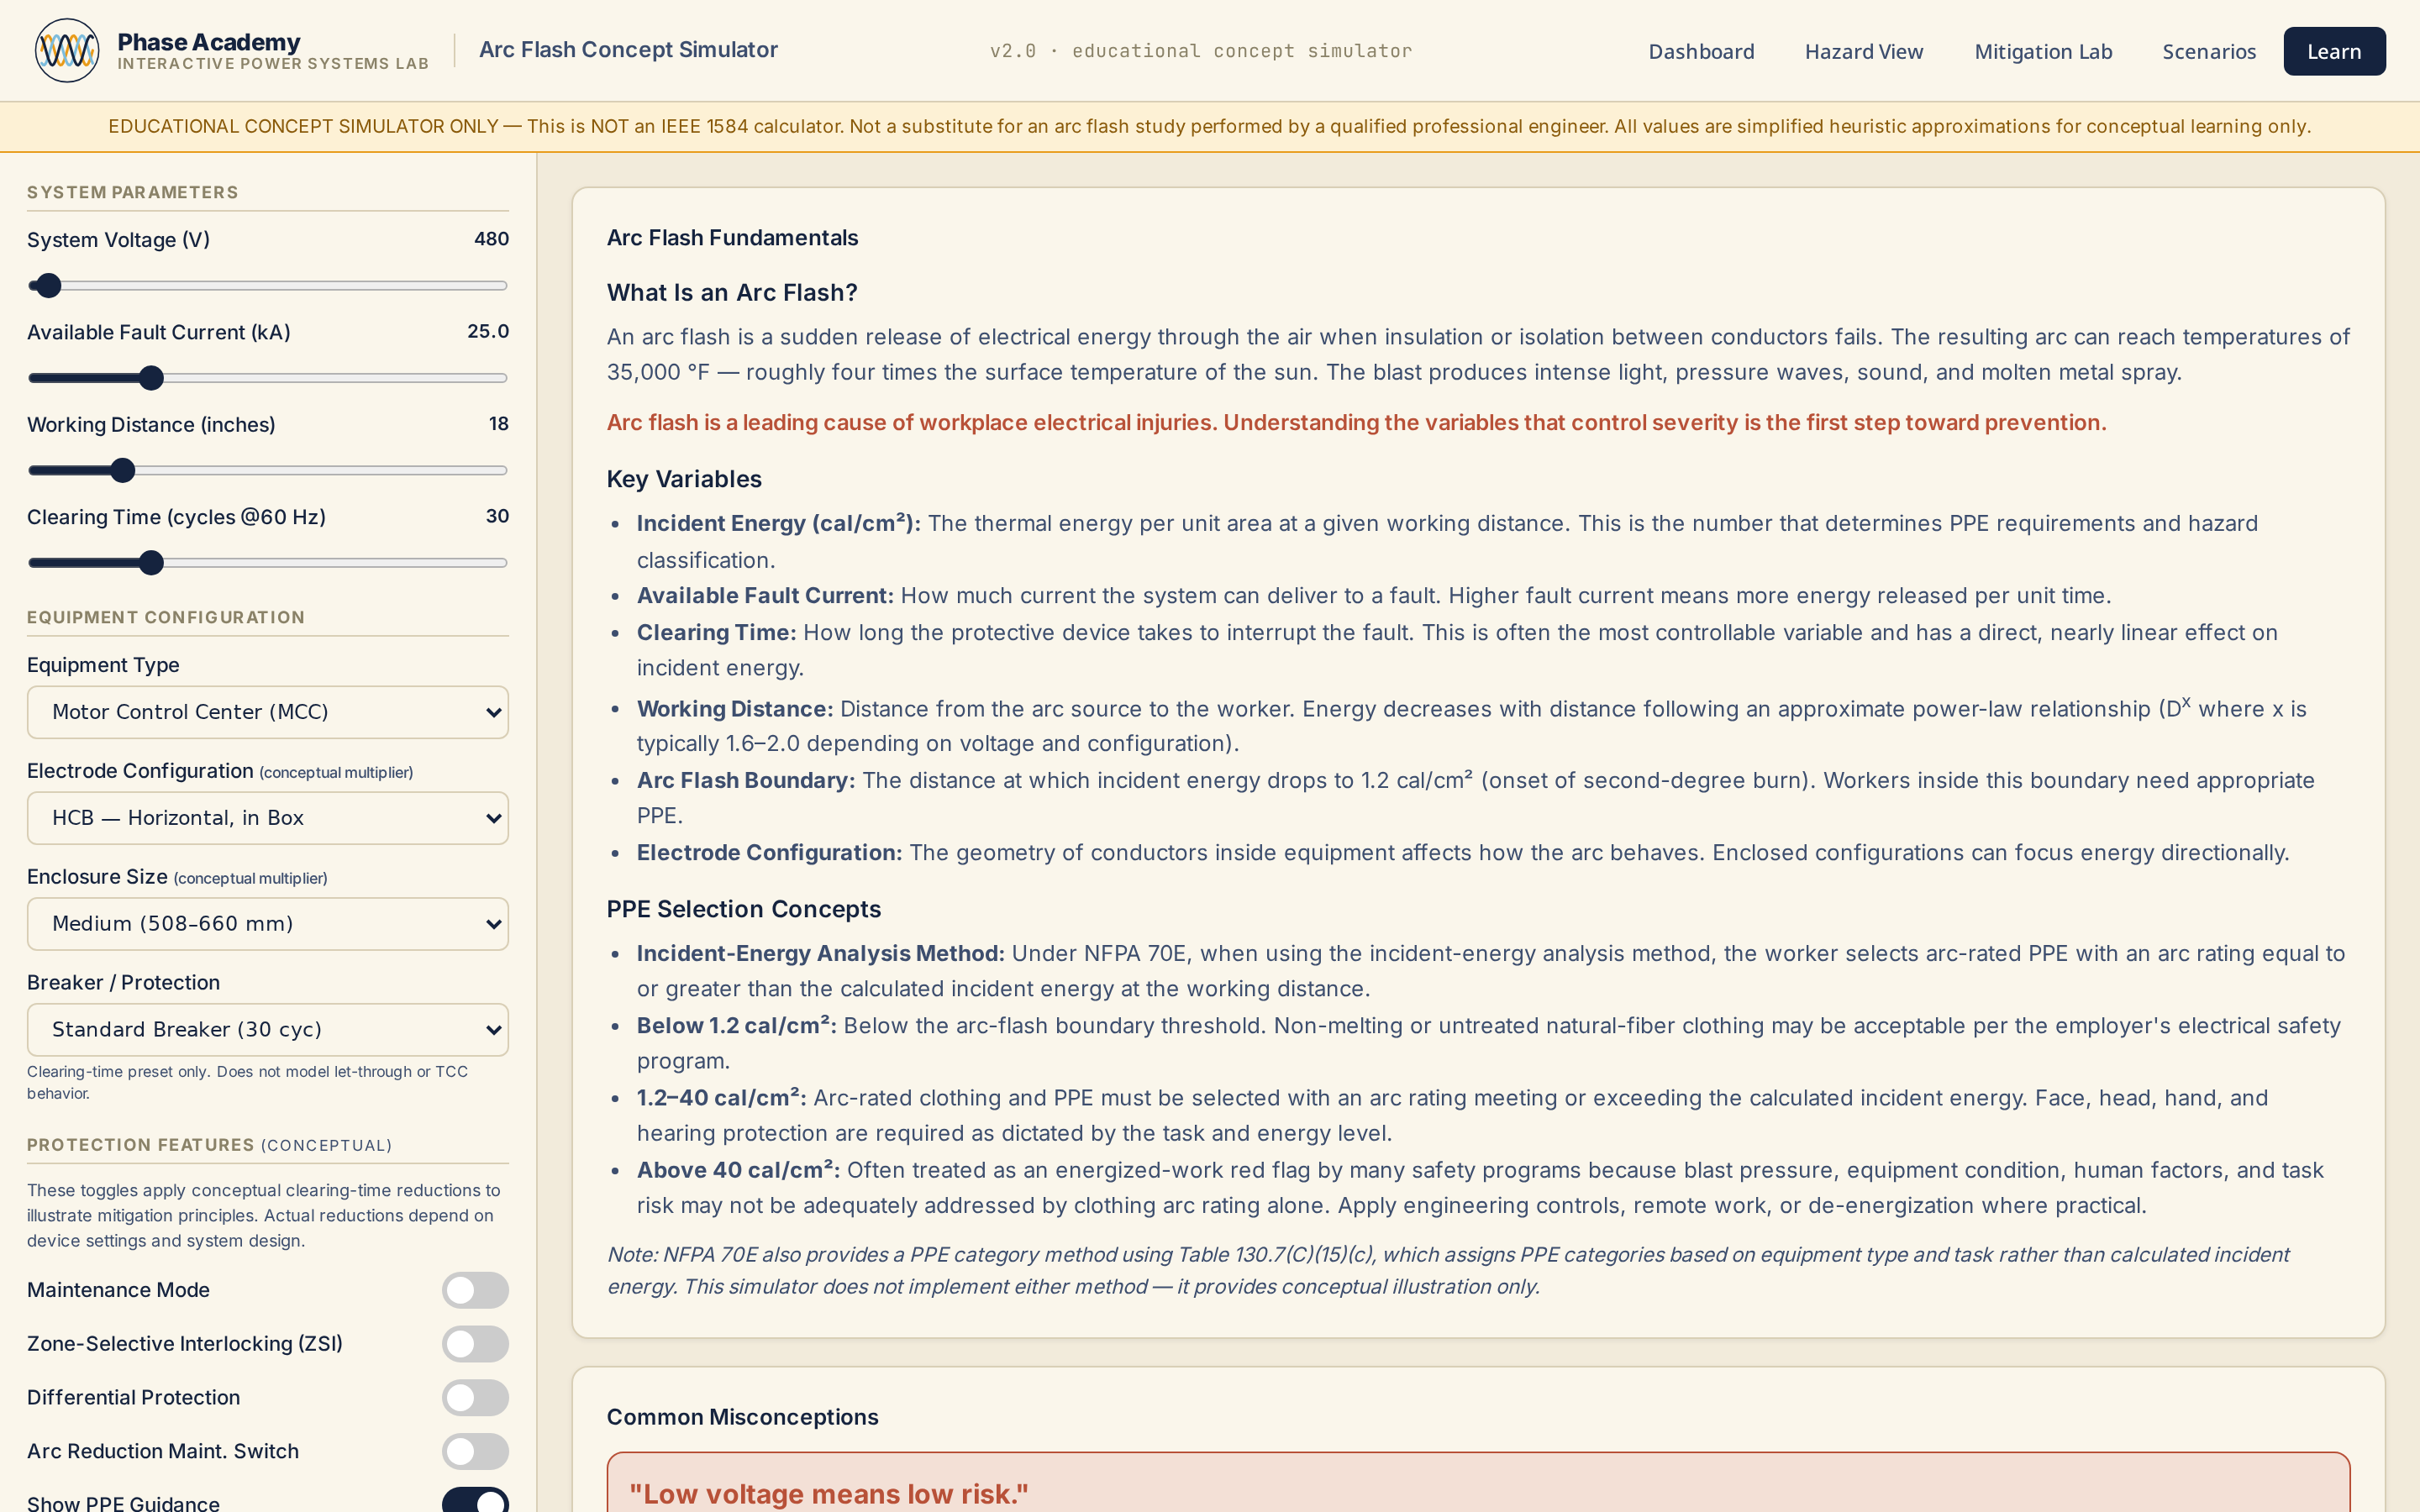
Task: Click the 'Incident-Energy Analysis Method:' term
Action: pyautogui.click(x=821, y=953)
